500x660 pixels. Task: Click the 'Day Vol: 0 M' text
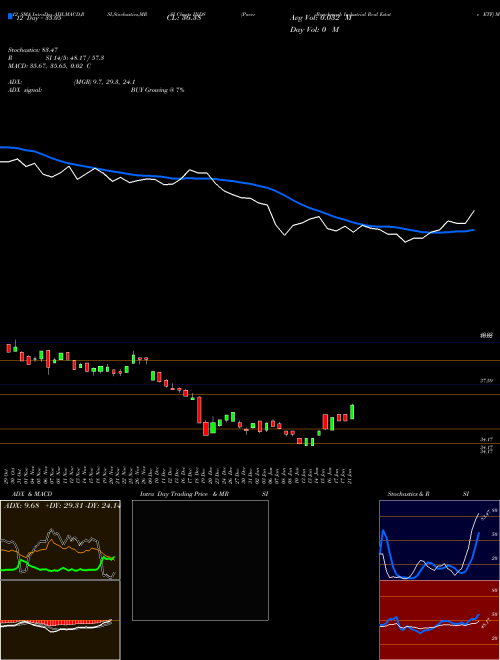(x=314, y=30)
